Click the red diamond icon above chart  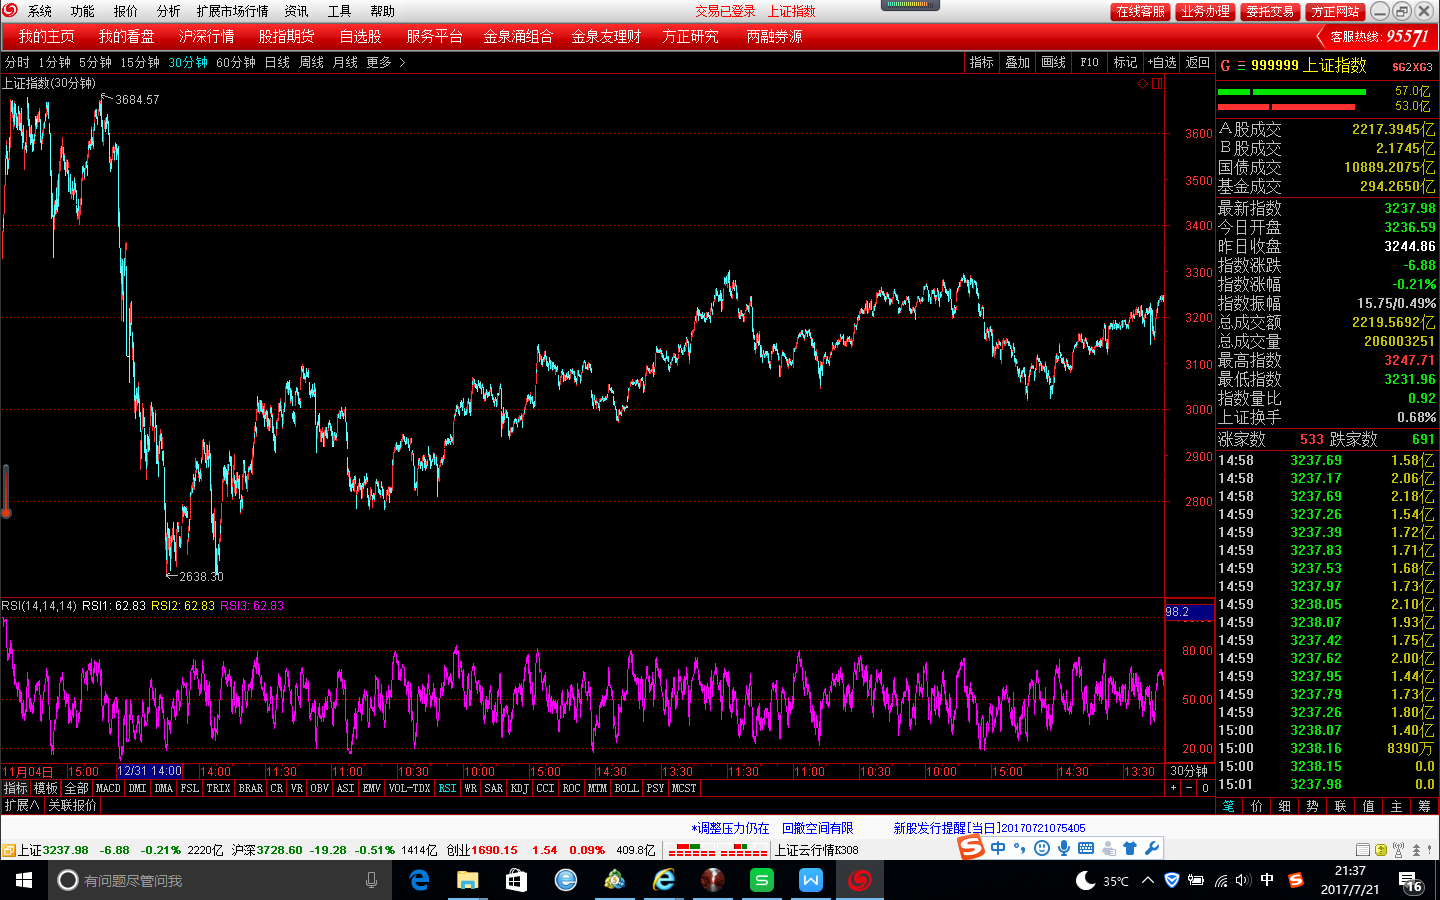pyautogui.click(x=1142, y=84)
